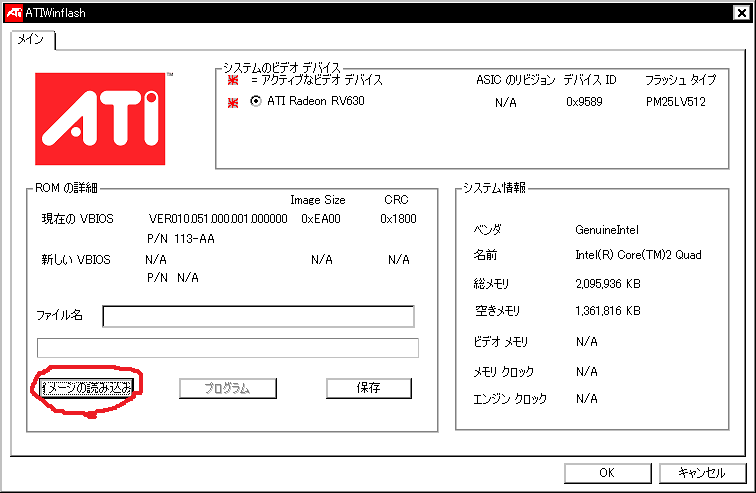Click the 現在の VBIOS label
Image resolution: width=756 pixels, height=493 pixels.
[78, 219]
